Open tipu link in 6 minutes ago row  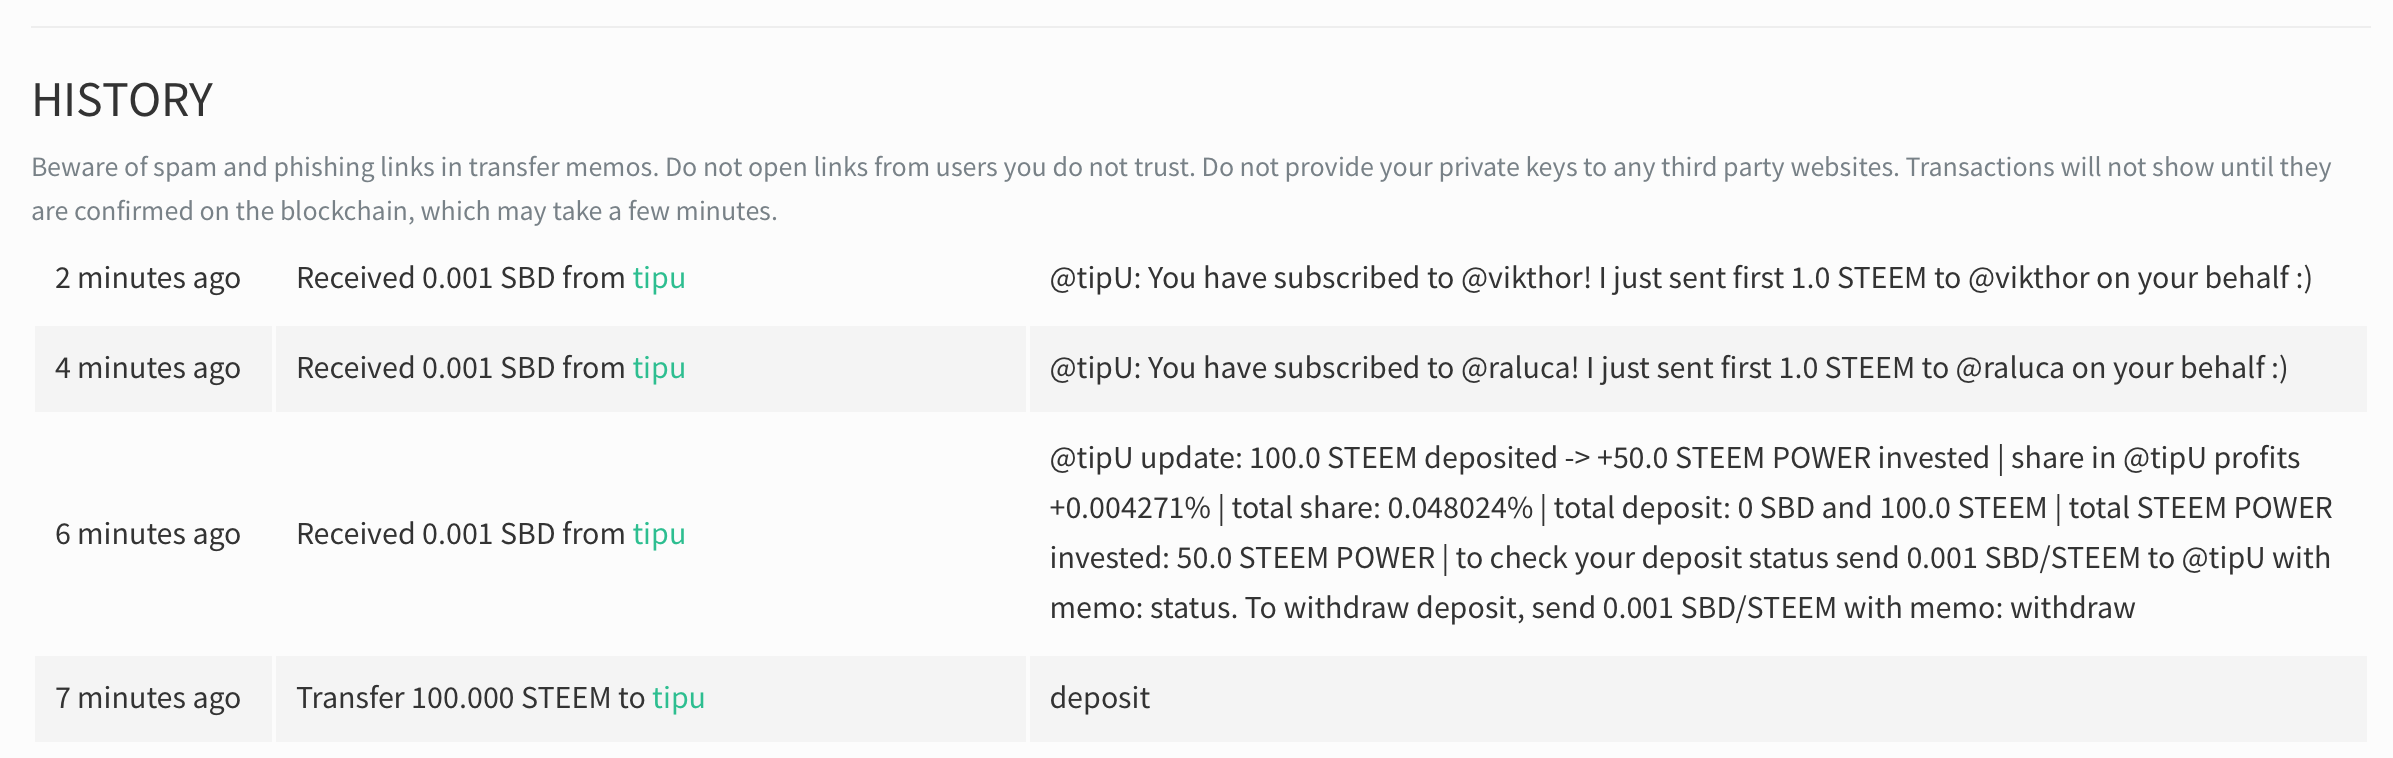coord(659,534)
